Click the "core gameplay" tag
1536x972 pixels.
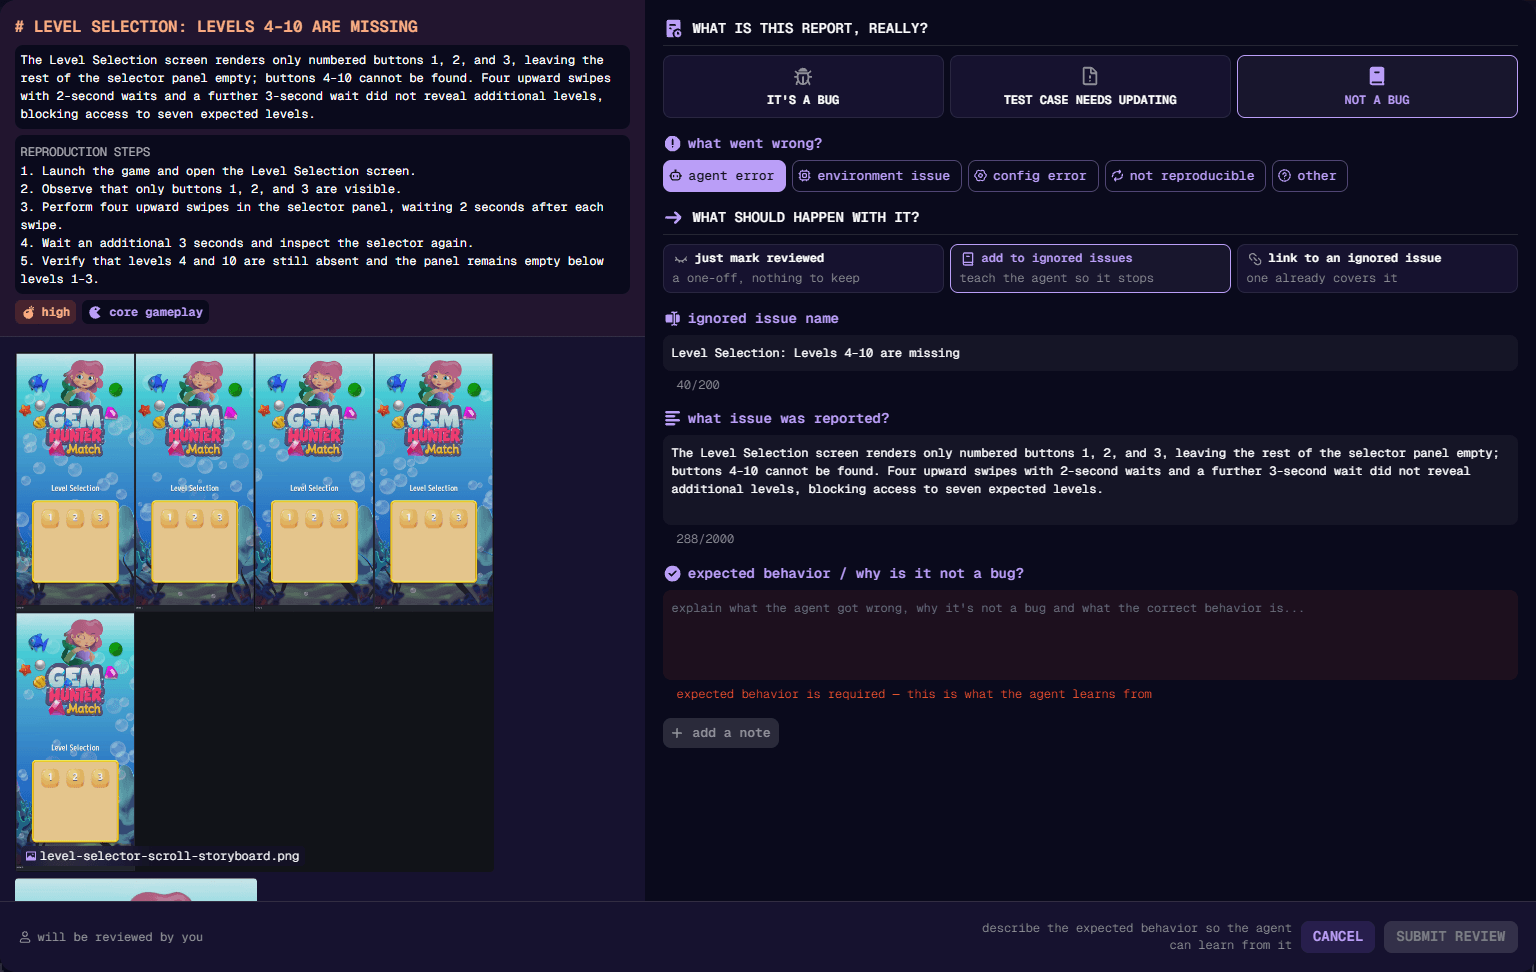click(146, 312)
